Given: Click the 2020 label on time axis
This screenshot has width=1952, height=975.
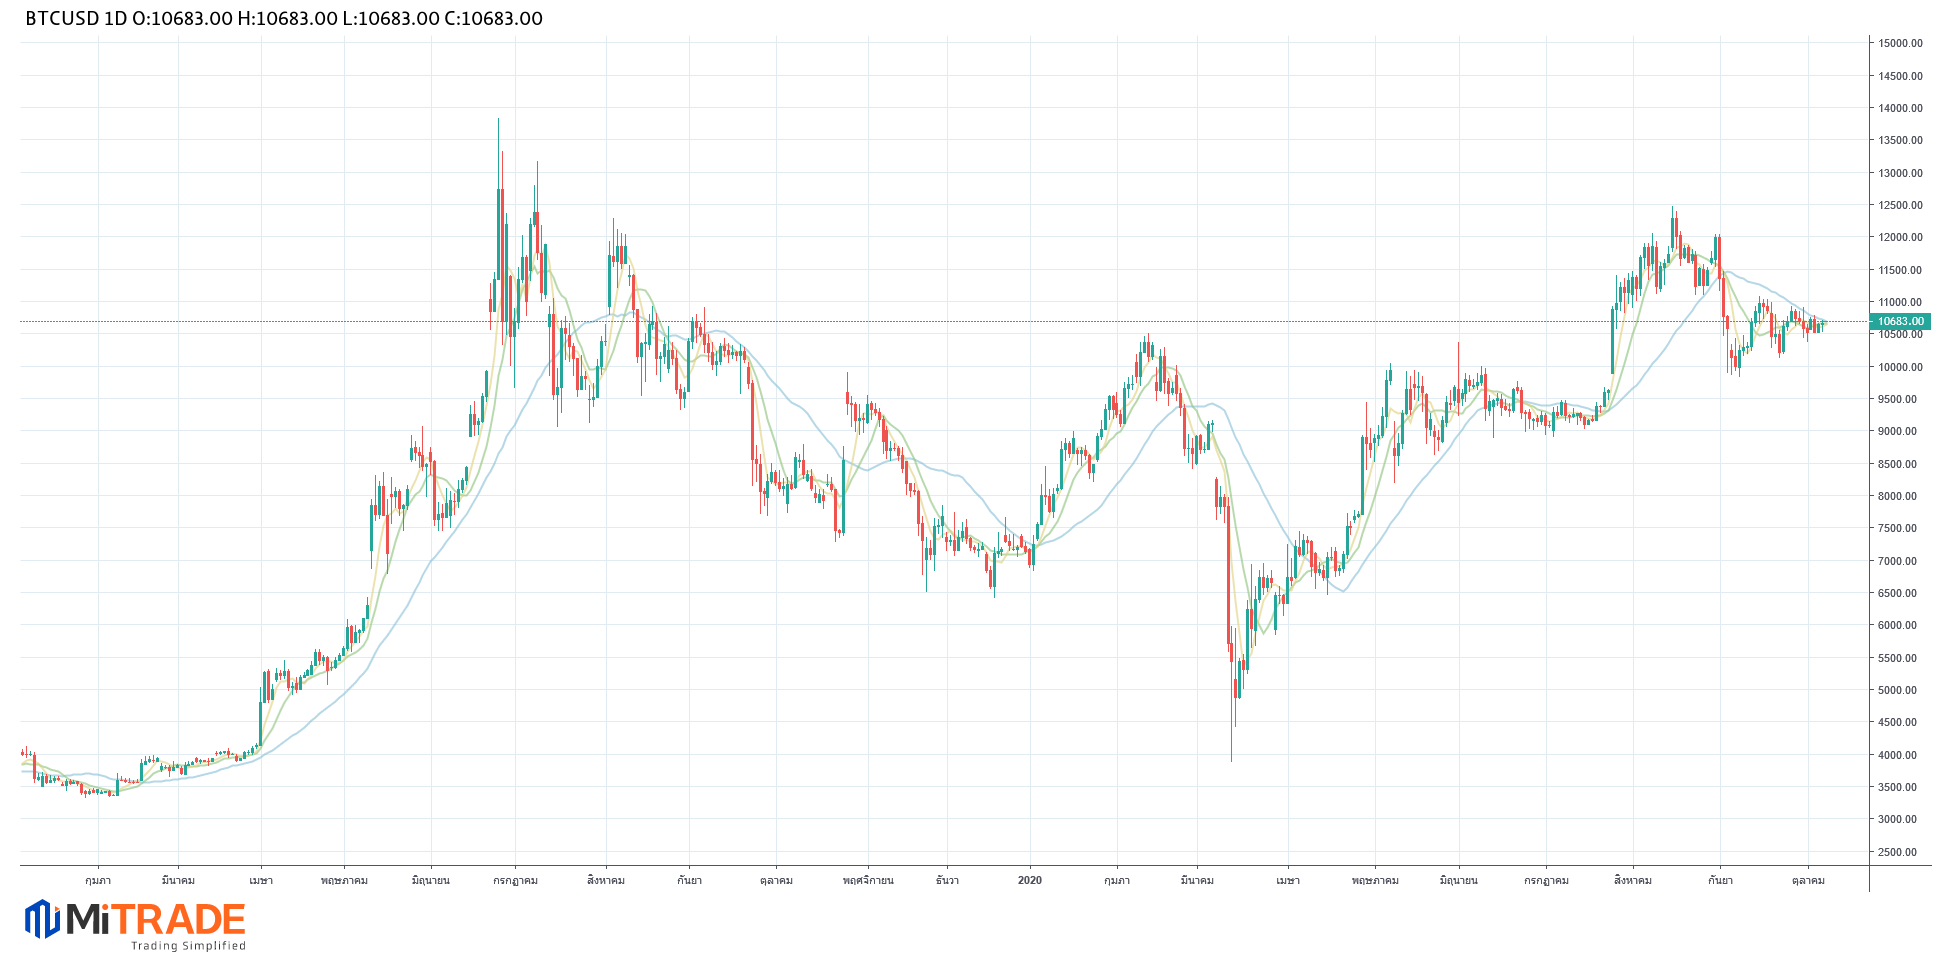Looking at the screenshot, I should [1029, 881].
